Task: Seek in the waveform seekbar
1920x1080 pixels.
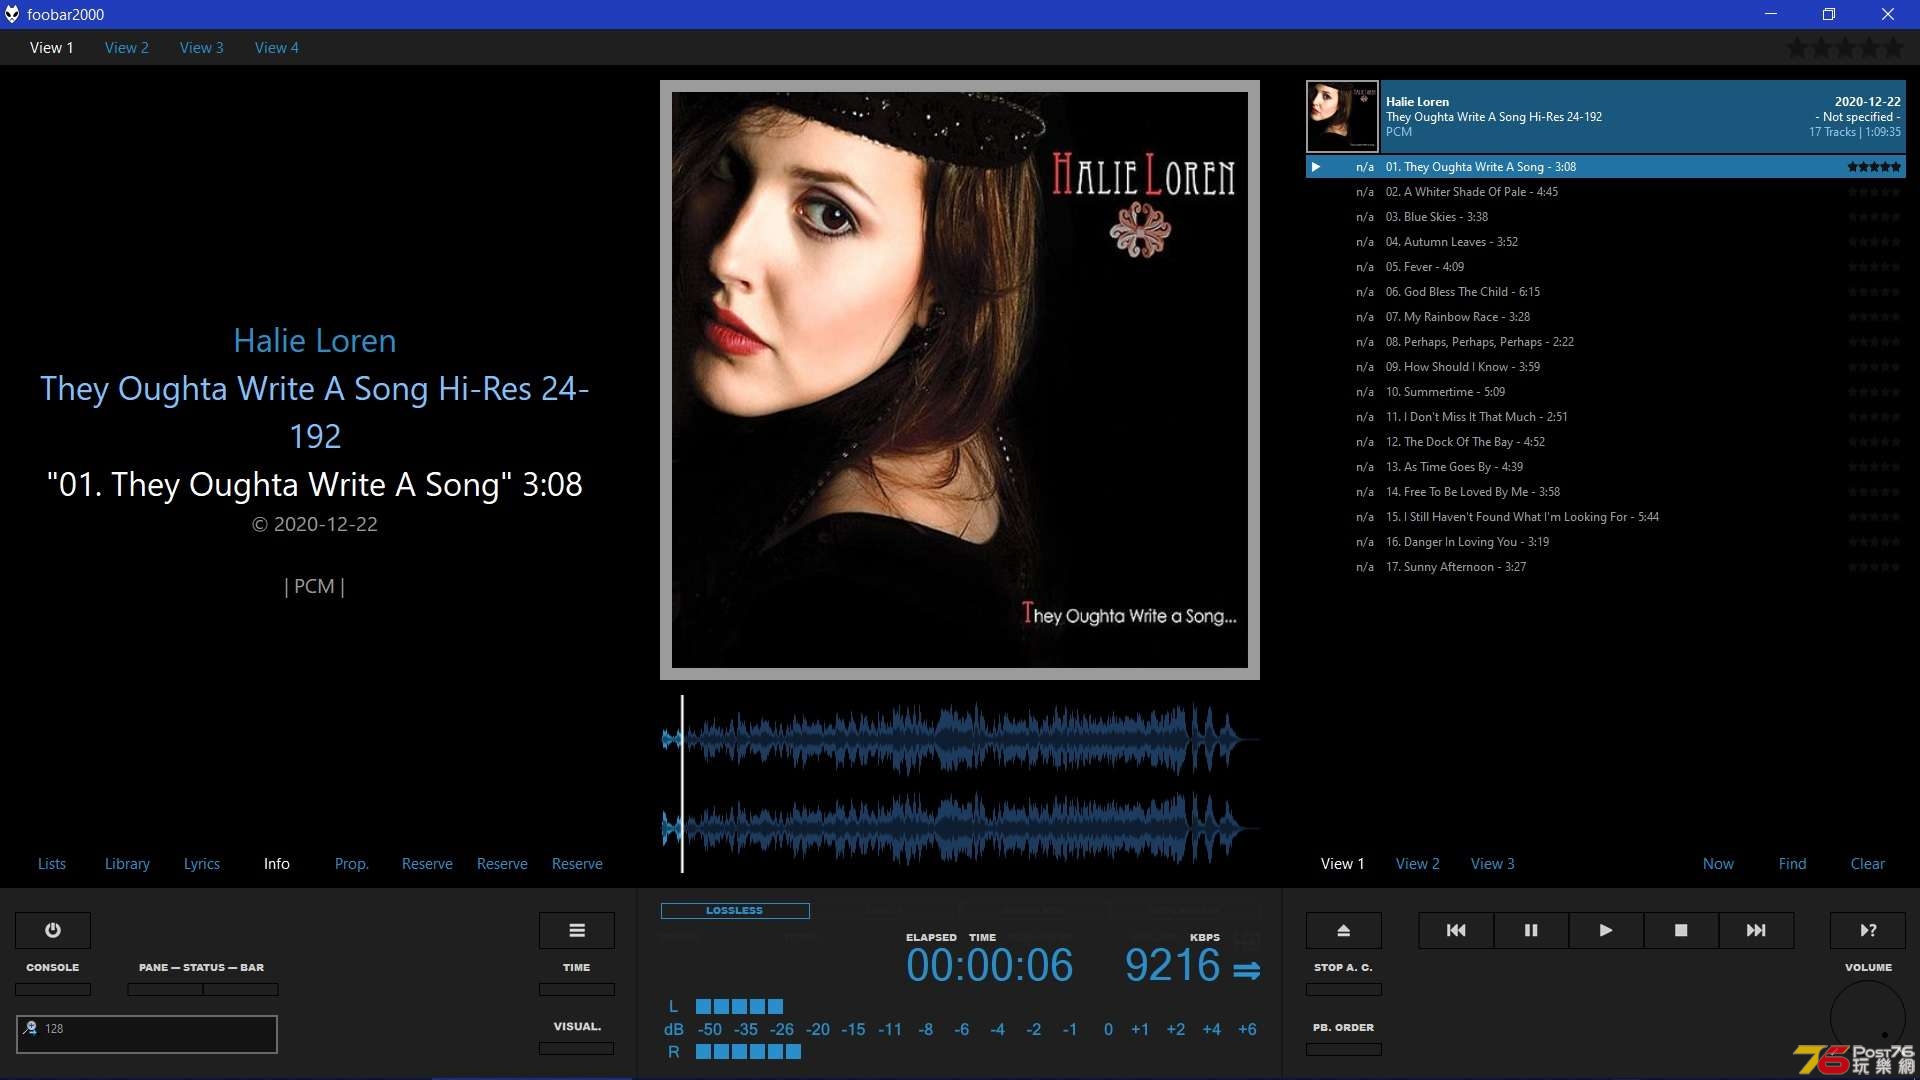Action: coord(960,784)
